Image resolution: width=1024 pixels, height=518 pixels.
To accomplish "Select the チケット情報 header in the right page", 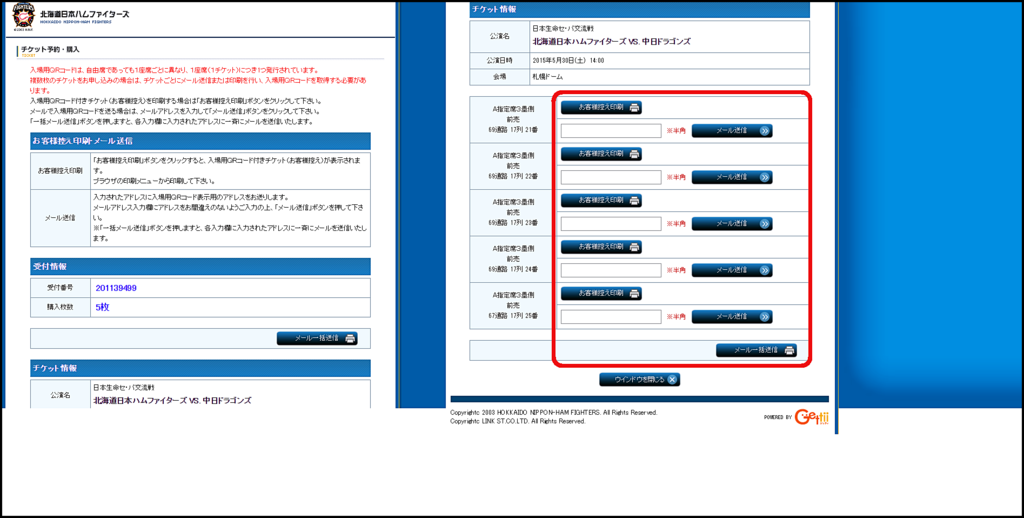I will (x=639, y=9).
